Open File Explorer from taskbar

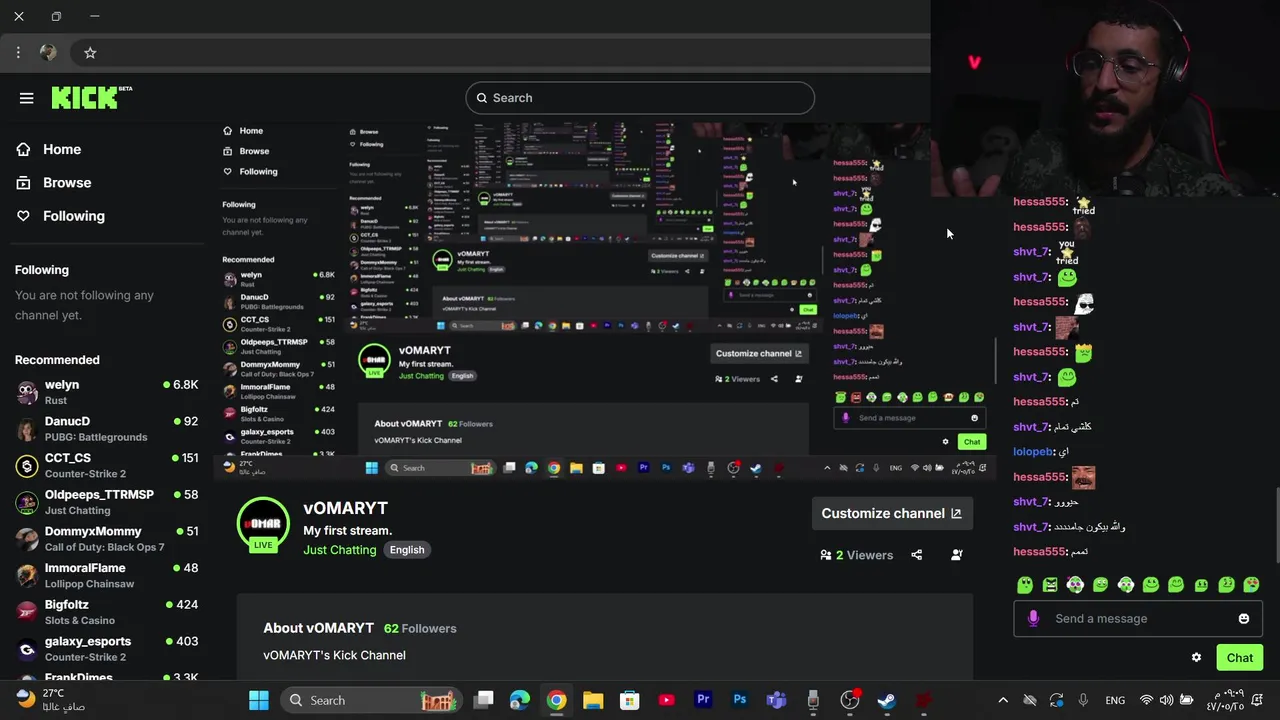click(x=593, y=700)
